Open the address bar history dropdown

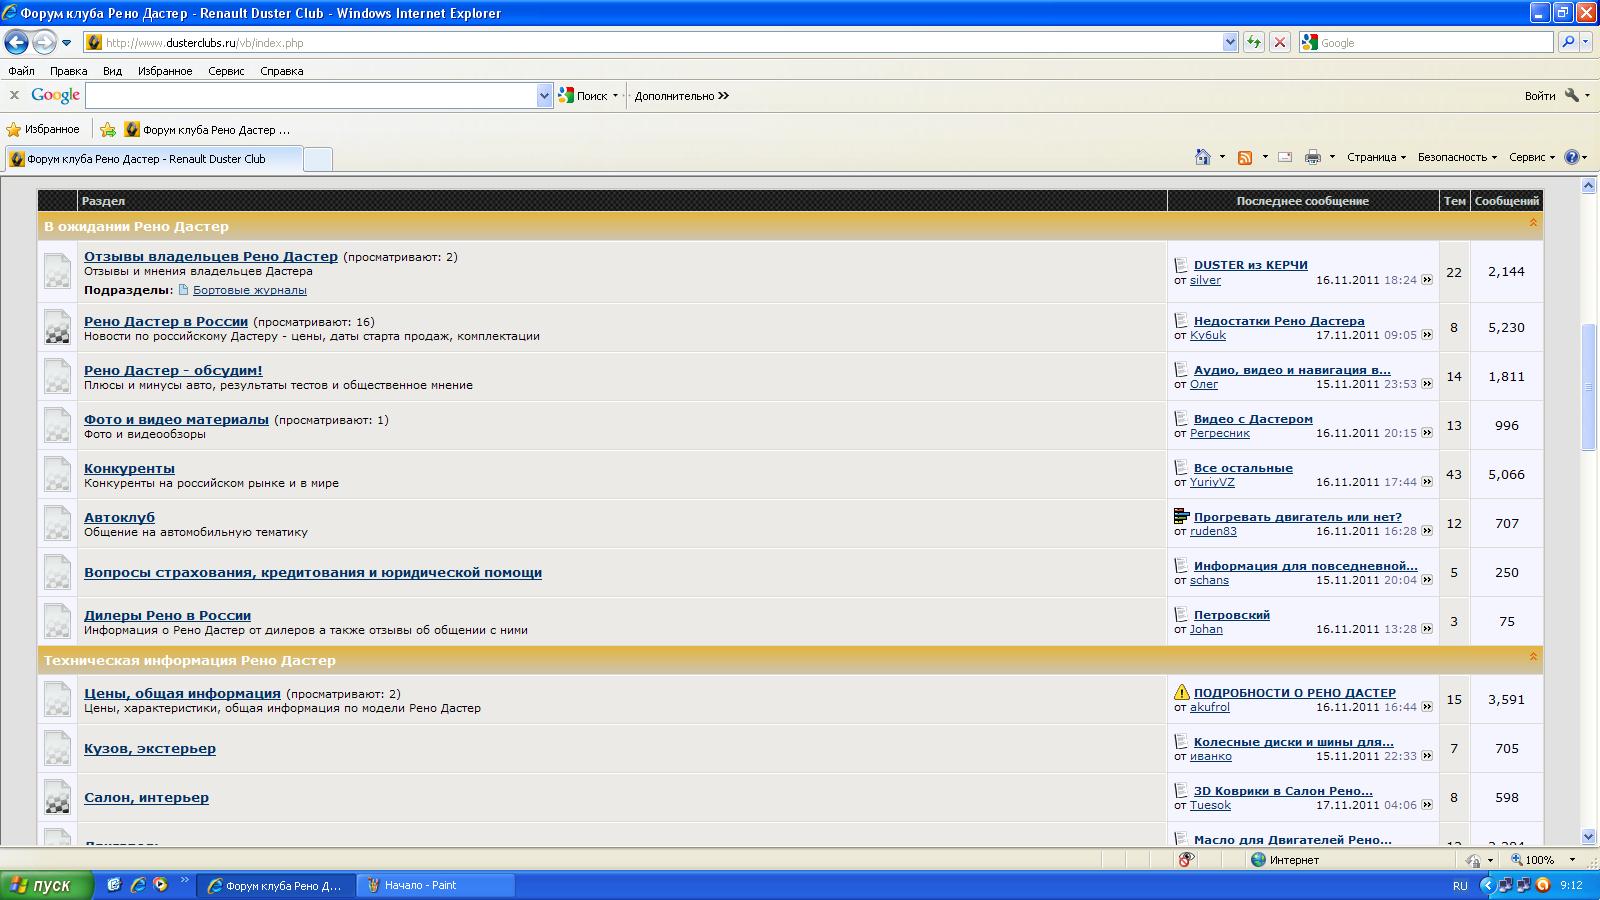1231,42
